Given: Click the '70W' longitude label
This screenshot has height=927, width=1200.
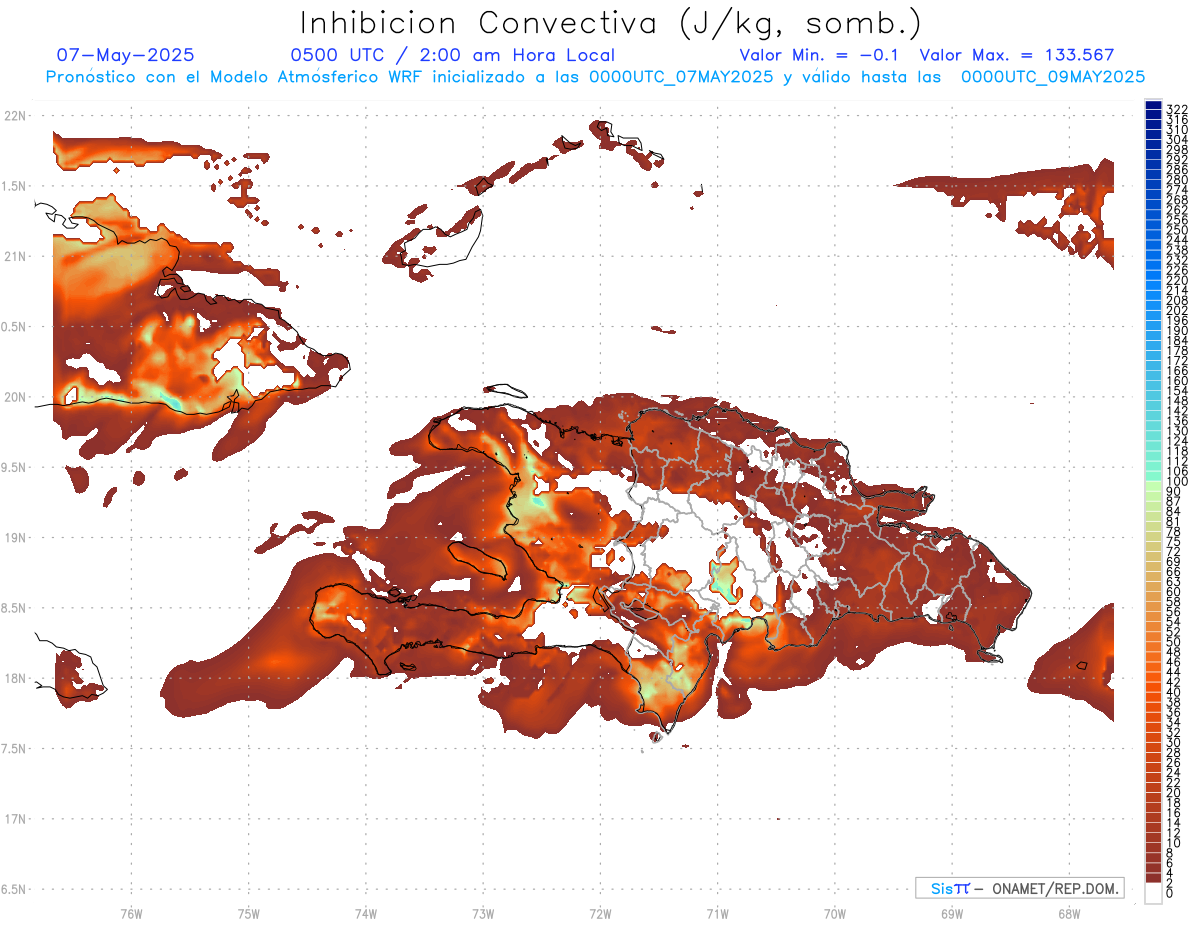Looking at the screenshot, I should pyautogui.click(x=834, y=913).
